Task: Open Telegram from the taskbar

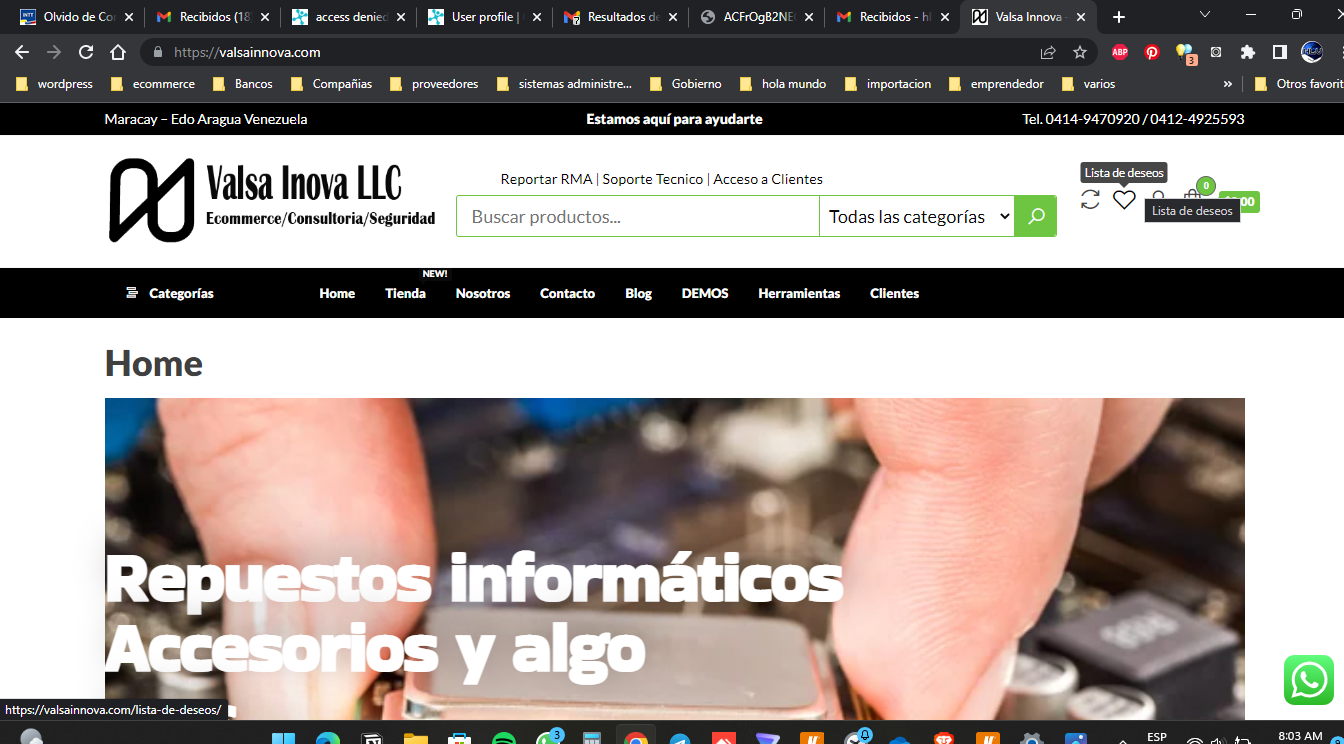Action: pyautogui.click(x=679, y=740)
